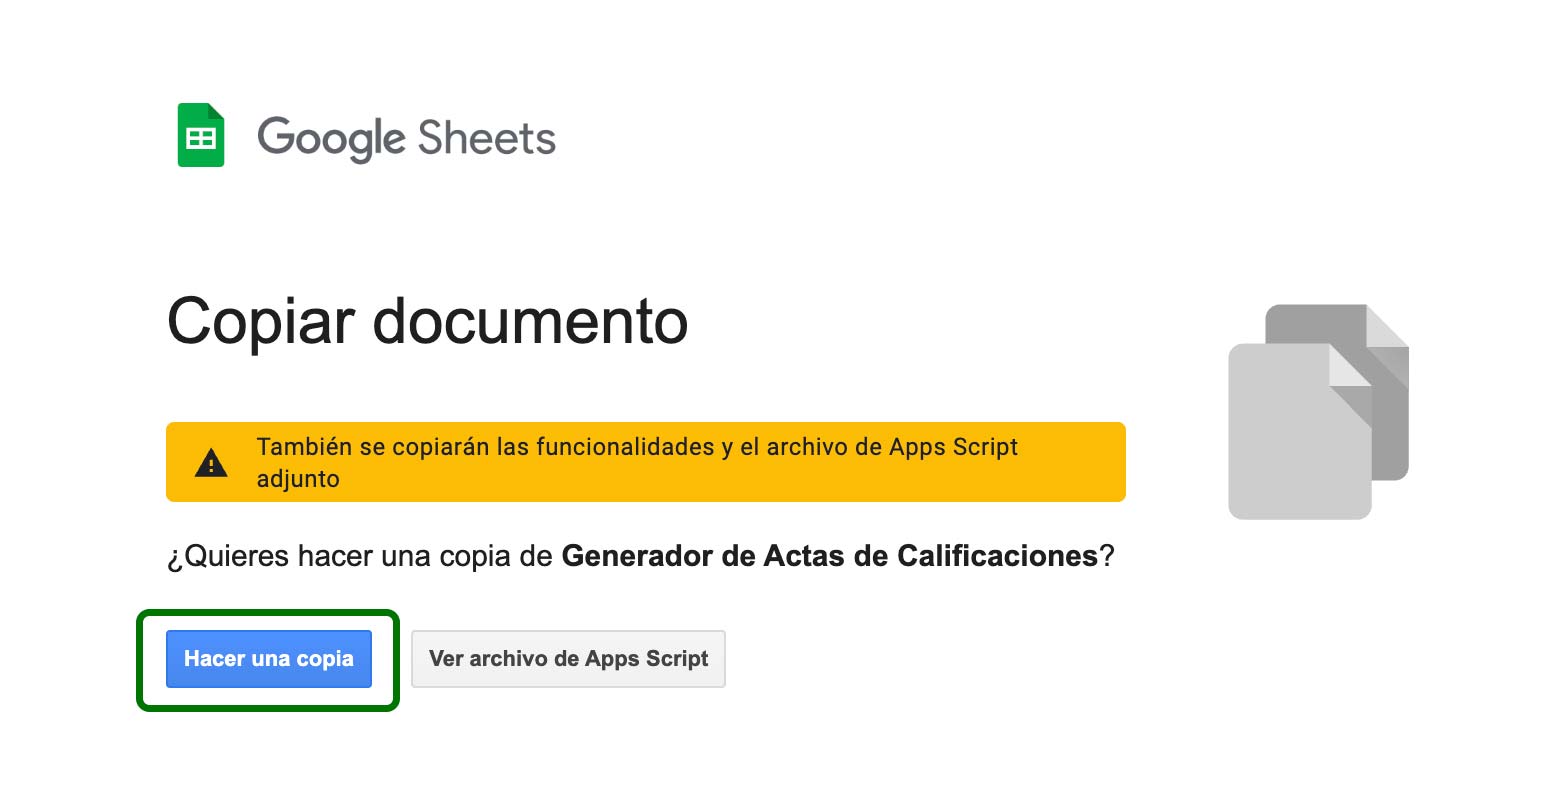Click the Copiar documento heading

pyautogui.click(x=427, y=320)
